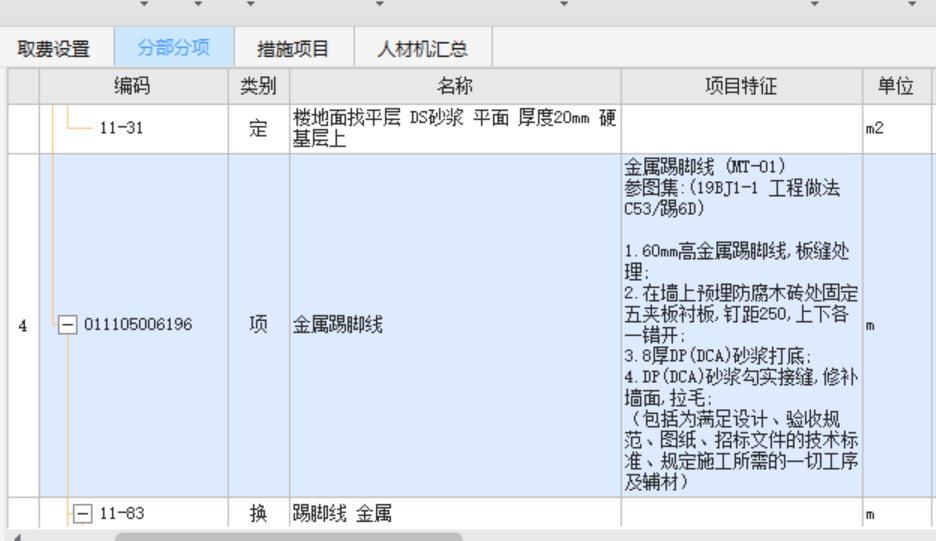Screen dimensions: 936x541
Task: Collapse the 011105006196 item row
Action: point(67,325)
